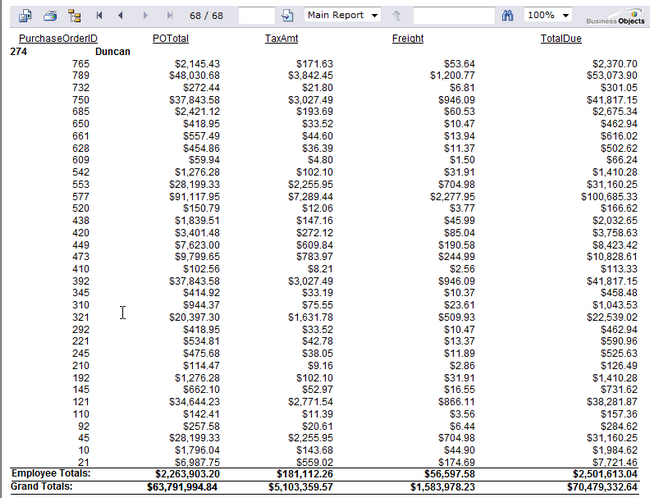Click the Grand Totals label

(x=41, y=486)
